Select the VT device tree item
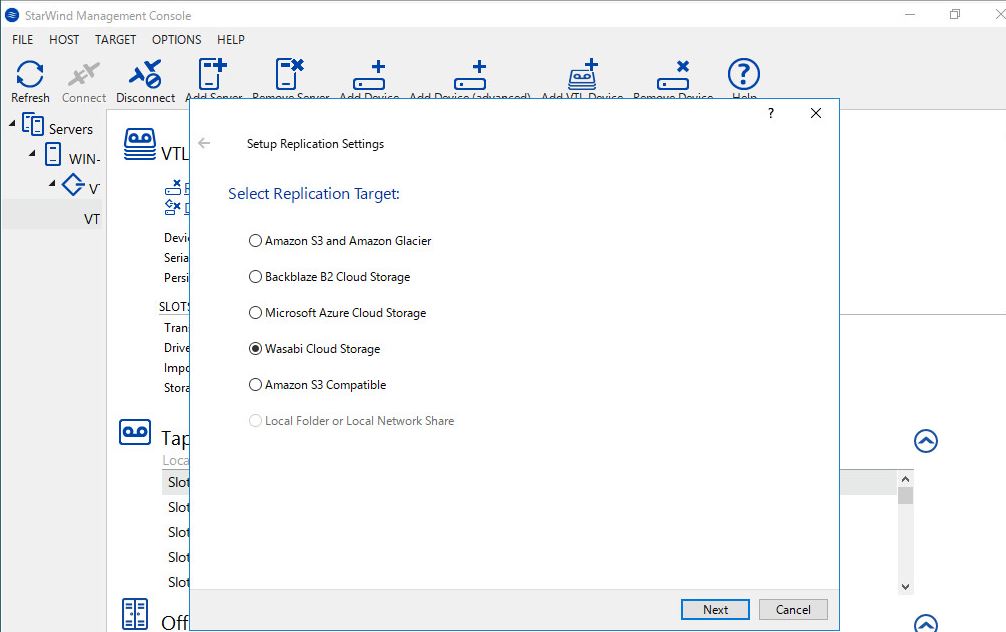Image resolution: width=1006 pixels, height=632 pixels. 92,219
